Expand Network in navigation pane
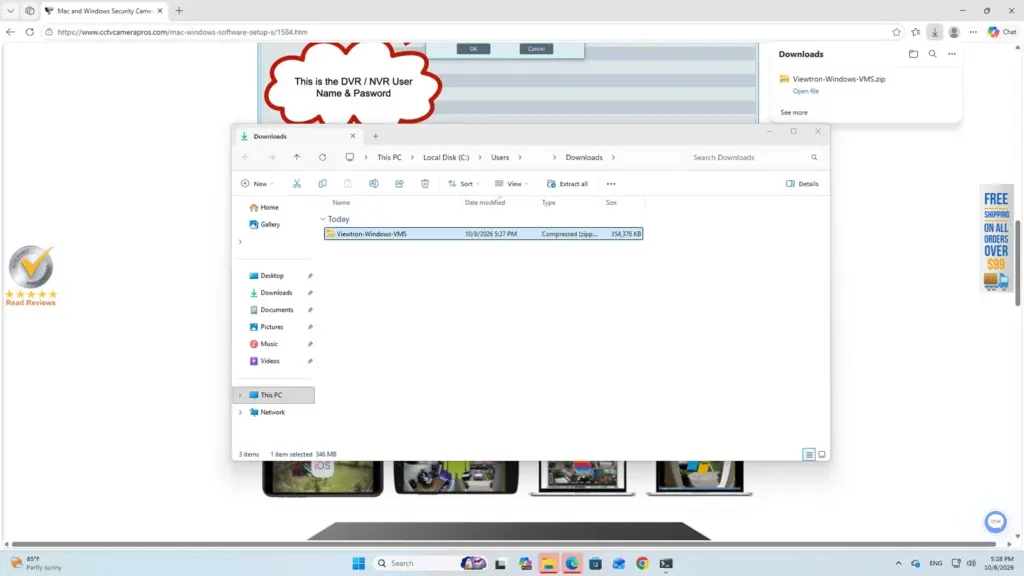 240,412
